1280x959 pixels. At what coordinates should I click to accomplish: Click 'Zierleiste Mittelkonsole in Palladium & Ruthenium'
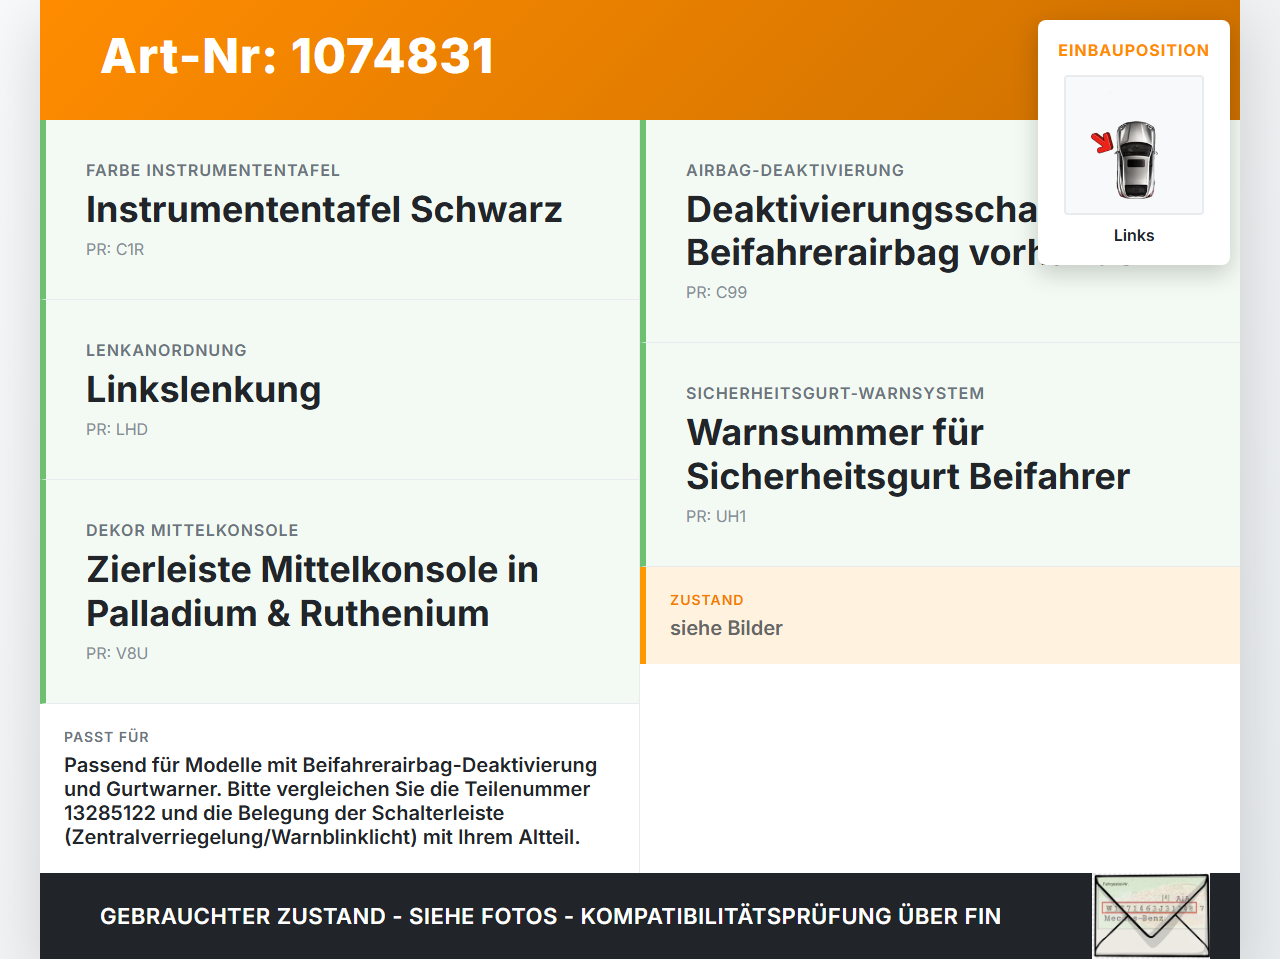312,591
